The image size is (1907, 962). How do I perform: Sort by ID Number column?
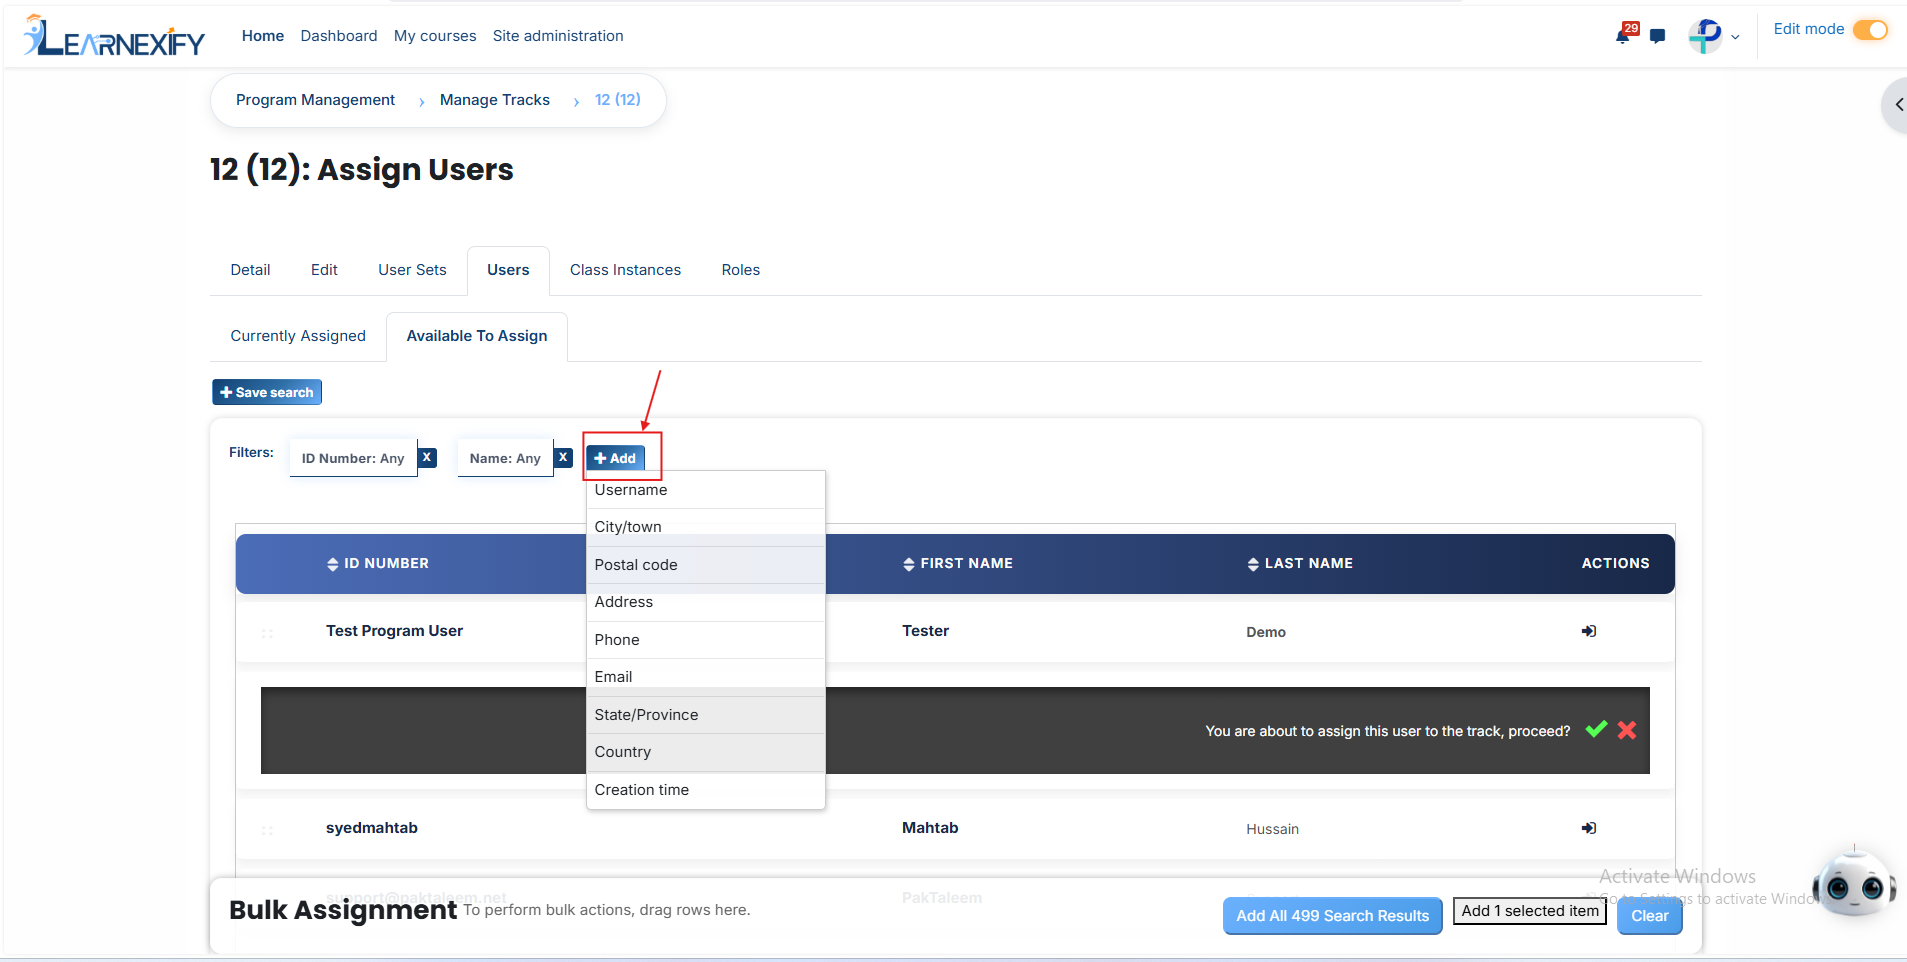[x=378, y=564]
